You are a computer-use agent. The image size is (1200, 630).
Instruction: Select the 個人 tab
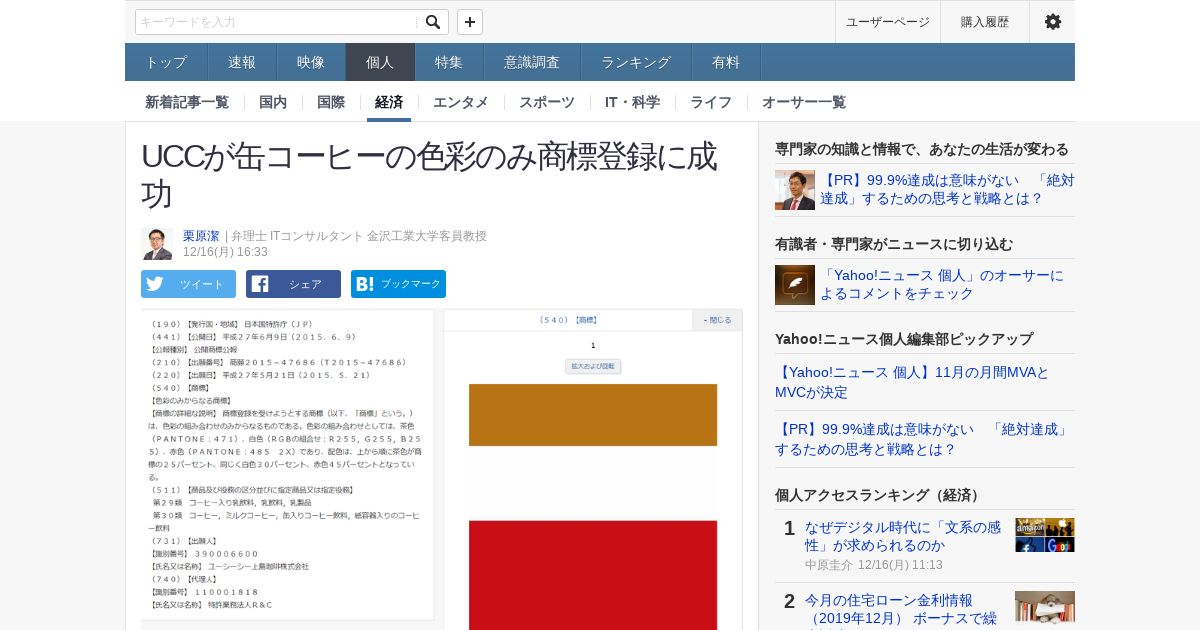coord(380,62)
